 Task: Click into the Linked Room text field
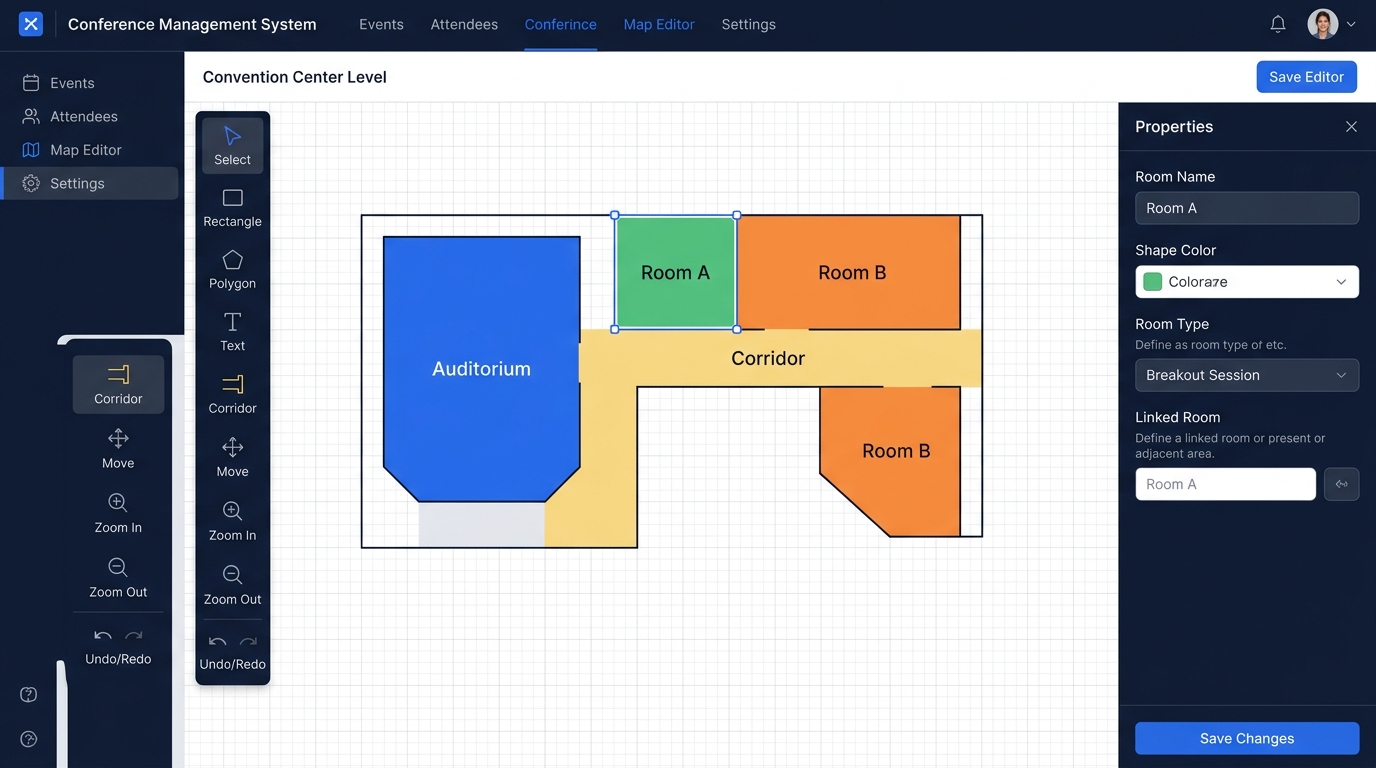[x=1225, y=484]
